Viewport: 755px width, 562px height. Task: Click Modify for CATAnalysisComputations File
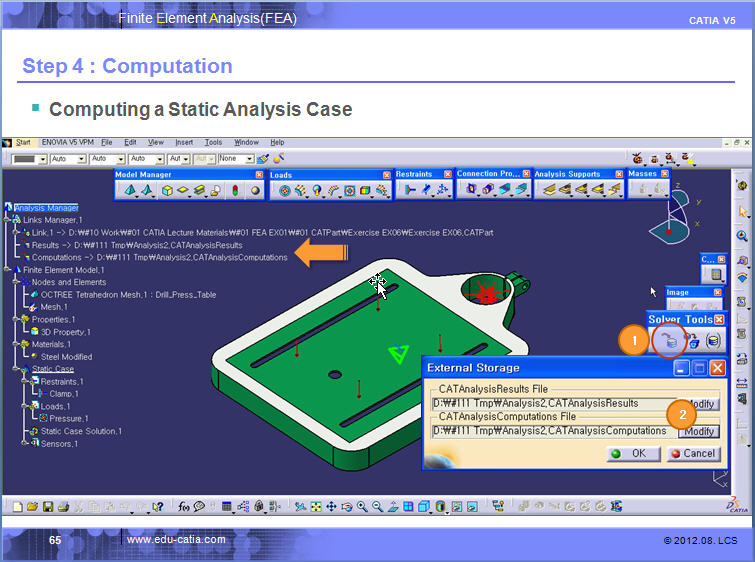point(699,431)
